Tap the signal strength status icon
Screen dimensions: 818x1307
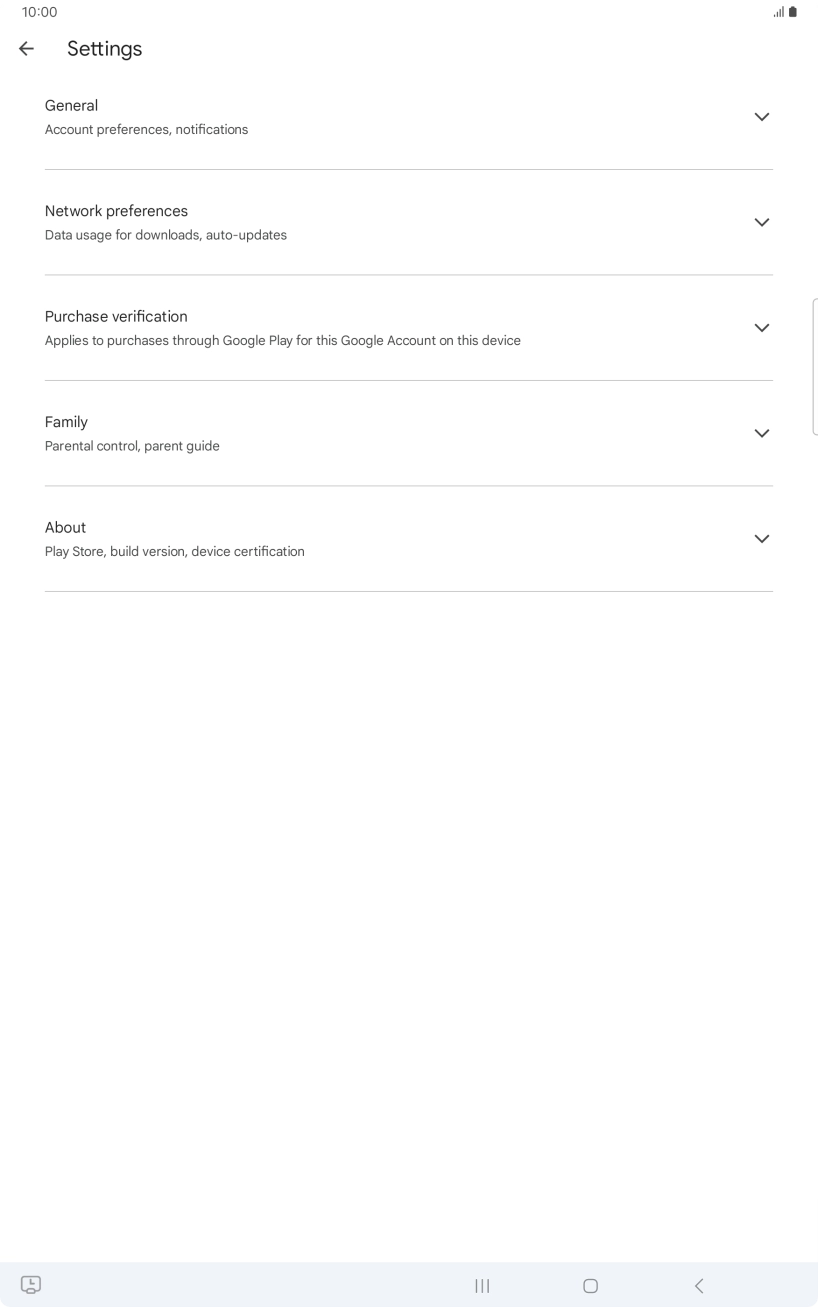click(x=778, y=12)
